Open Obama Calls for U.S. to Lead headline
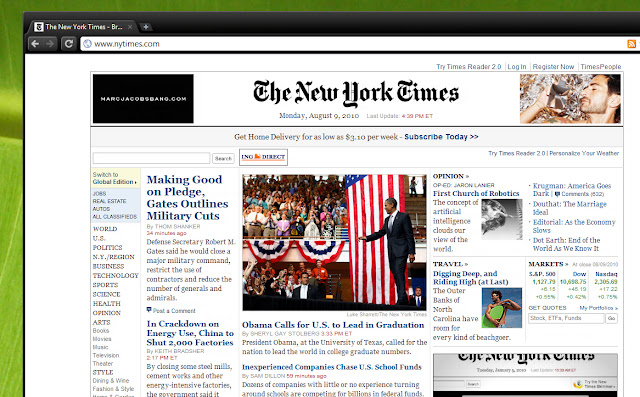Image resolution: width=640 pixels, height=397 pixels. coord(333,325)
